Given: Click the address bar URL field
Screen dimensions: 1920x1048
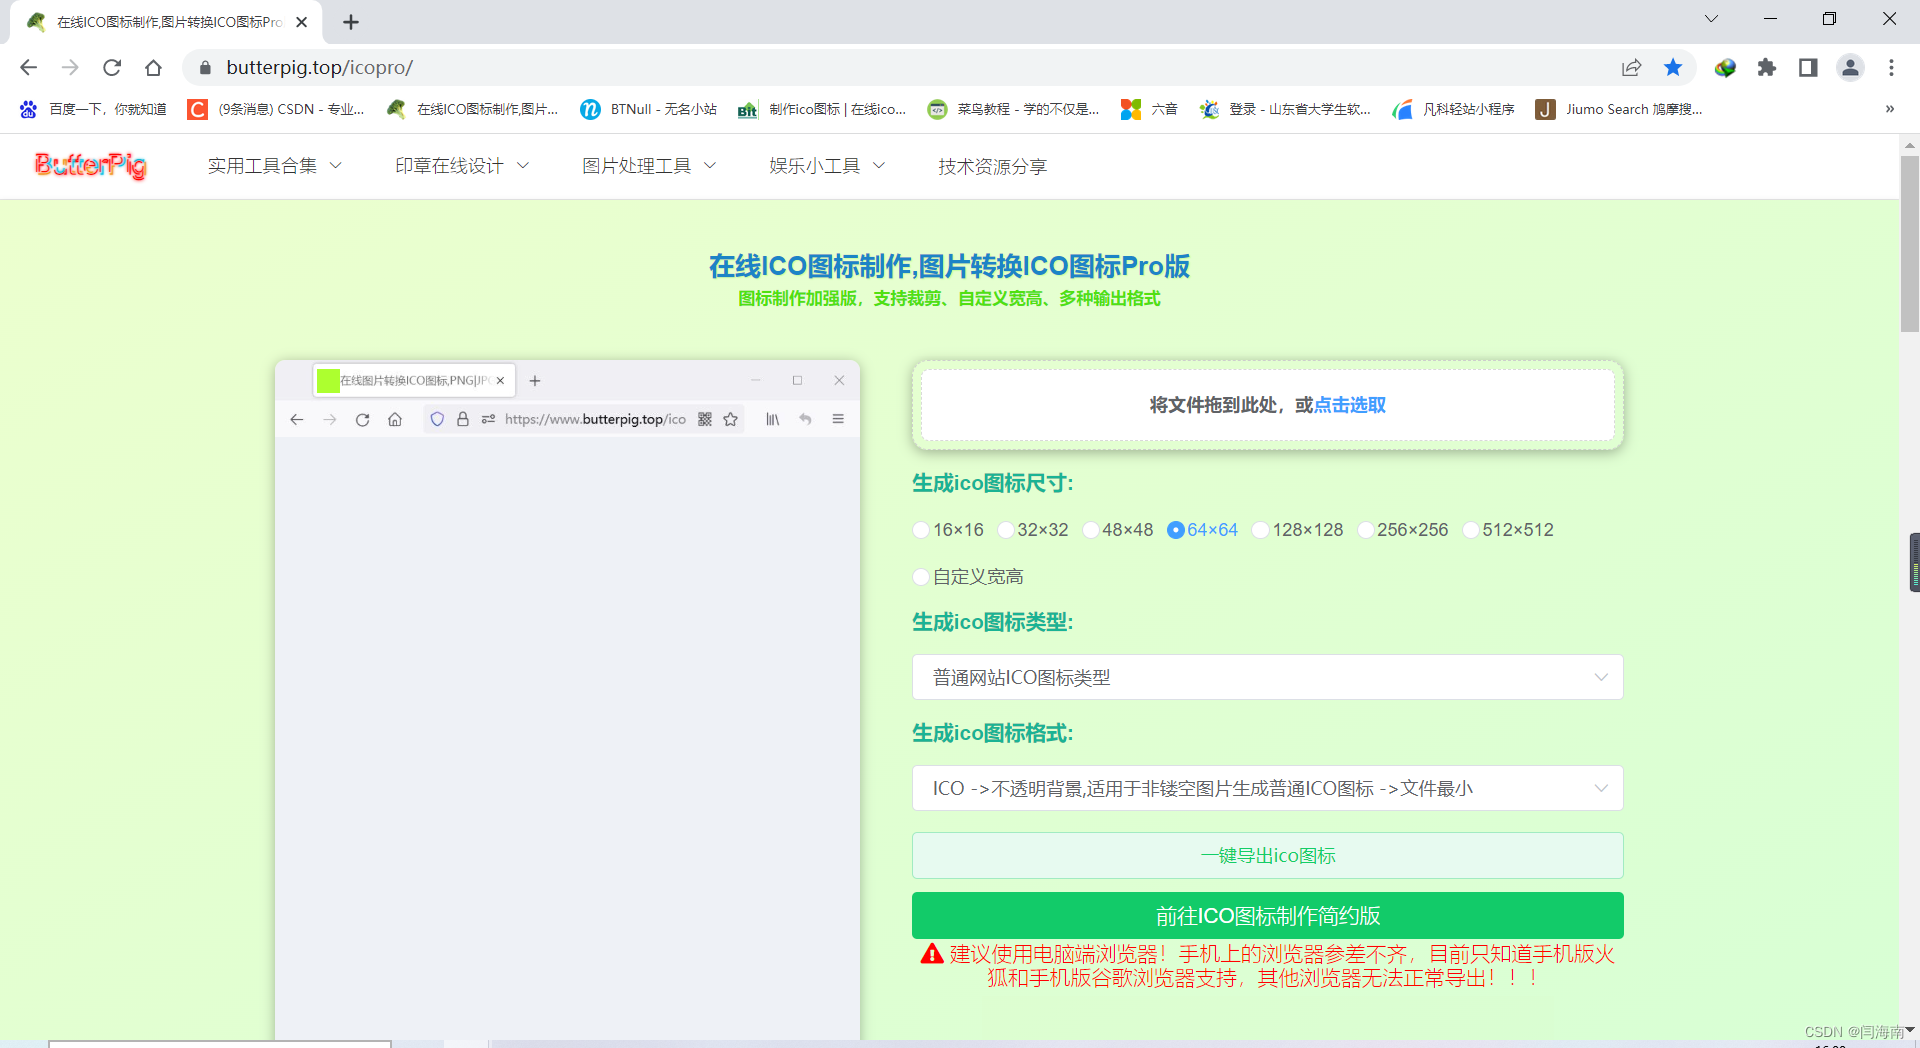Looking at the screenshot, I should point(900,67).
